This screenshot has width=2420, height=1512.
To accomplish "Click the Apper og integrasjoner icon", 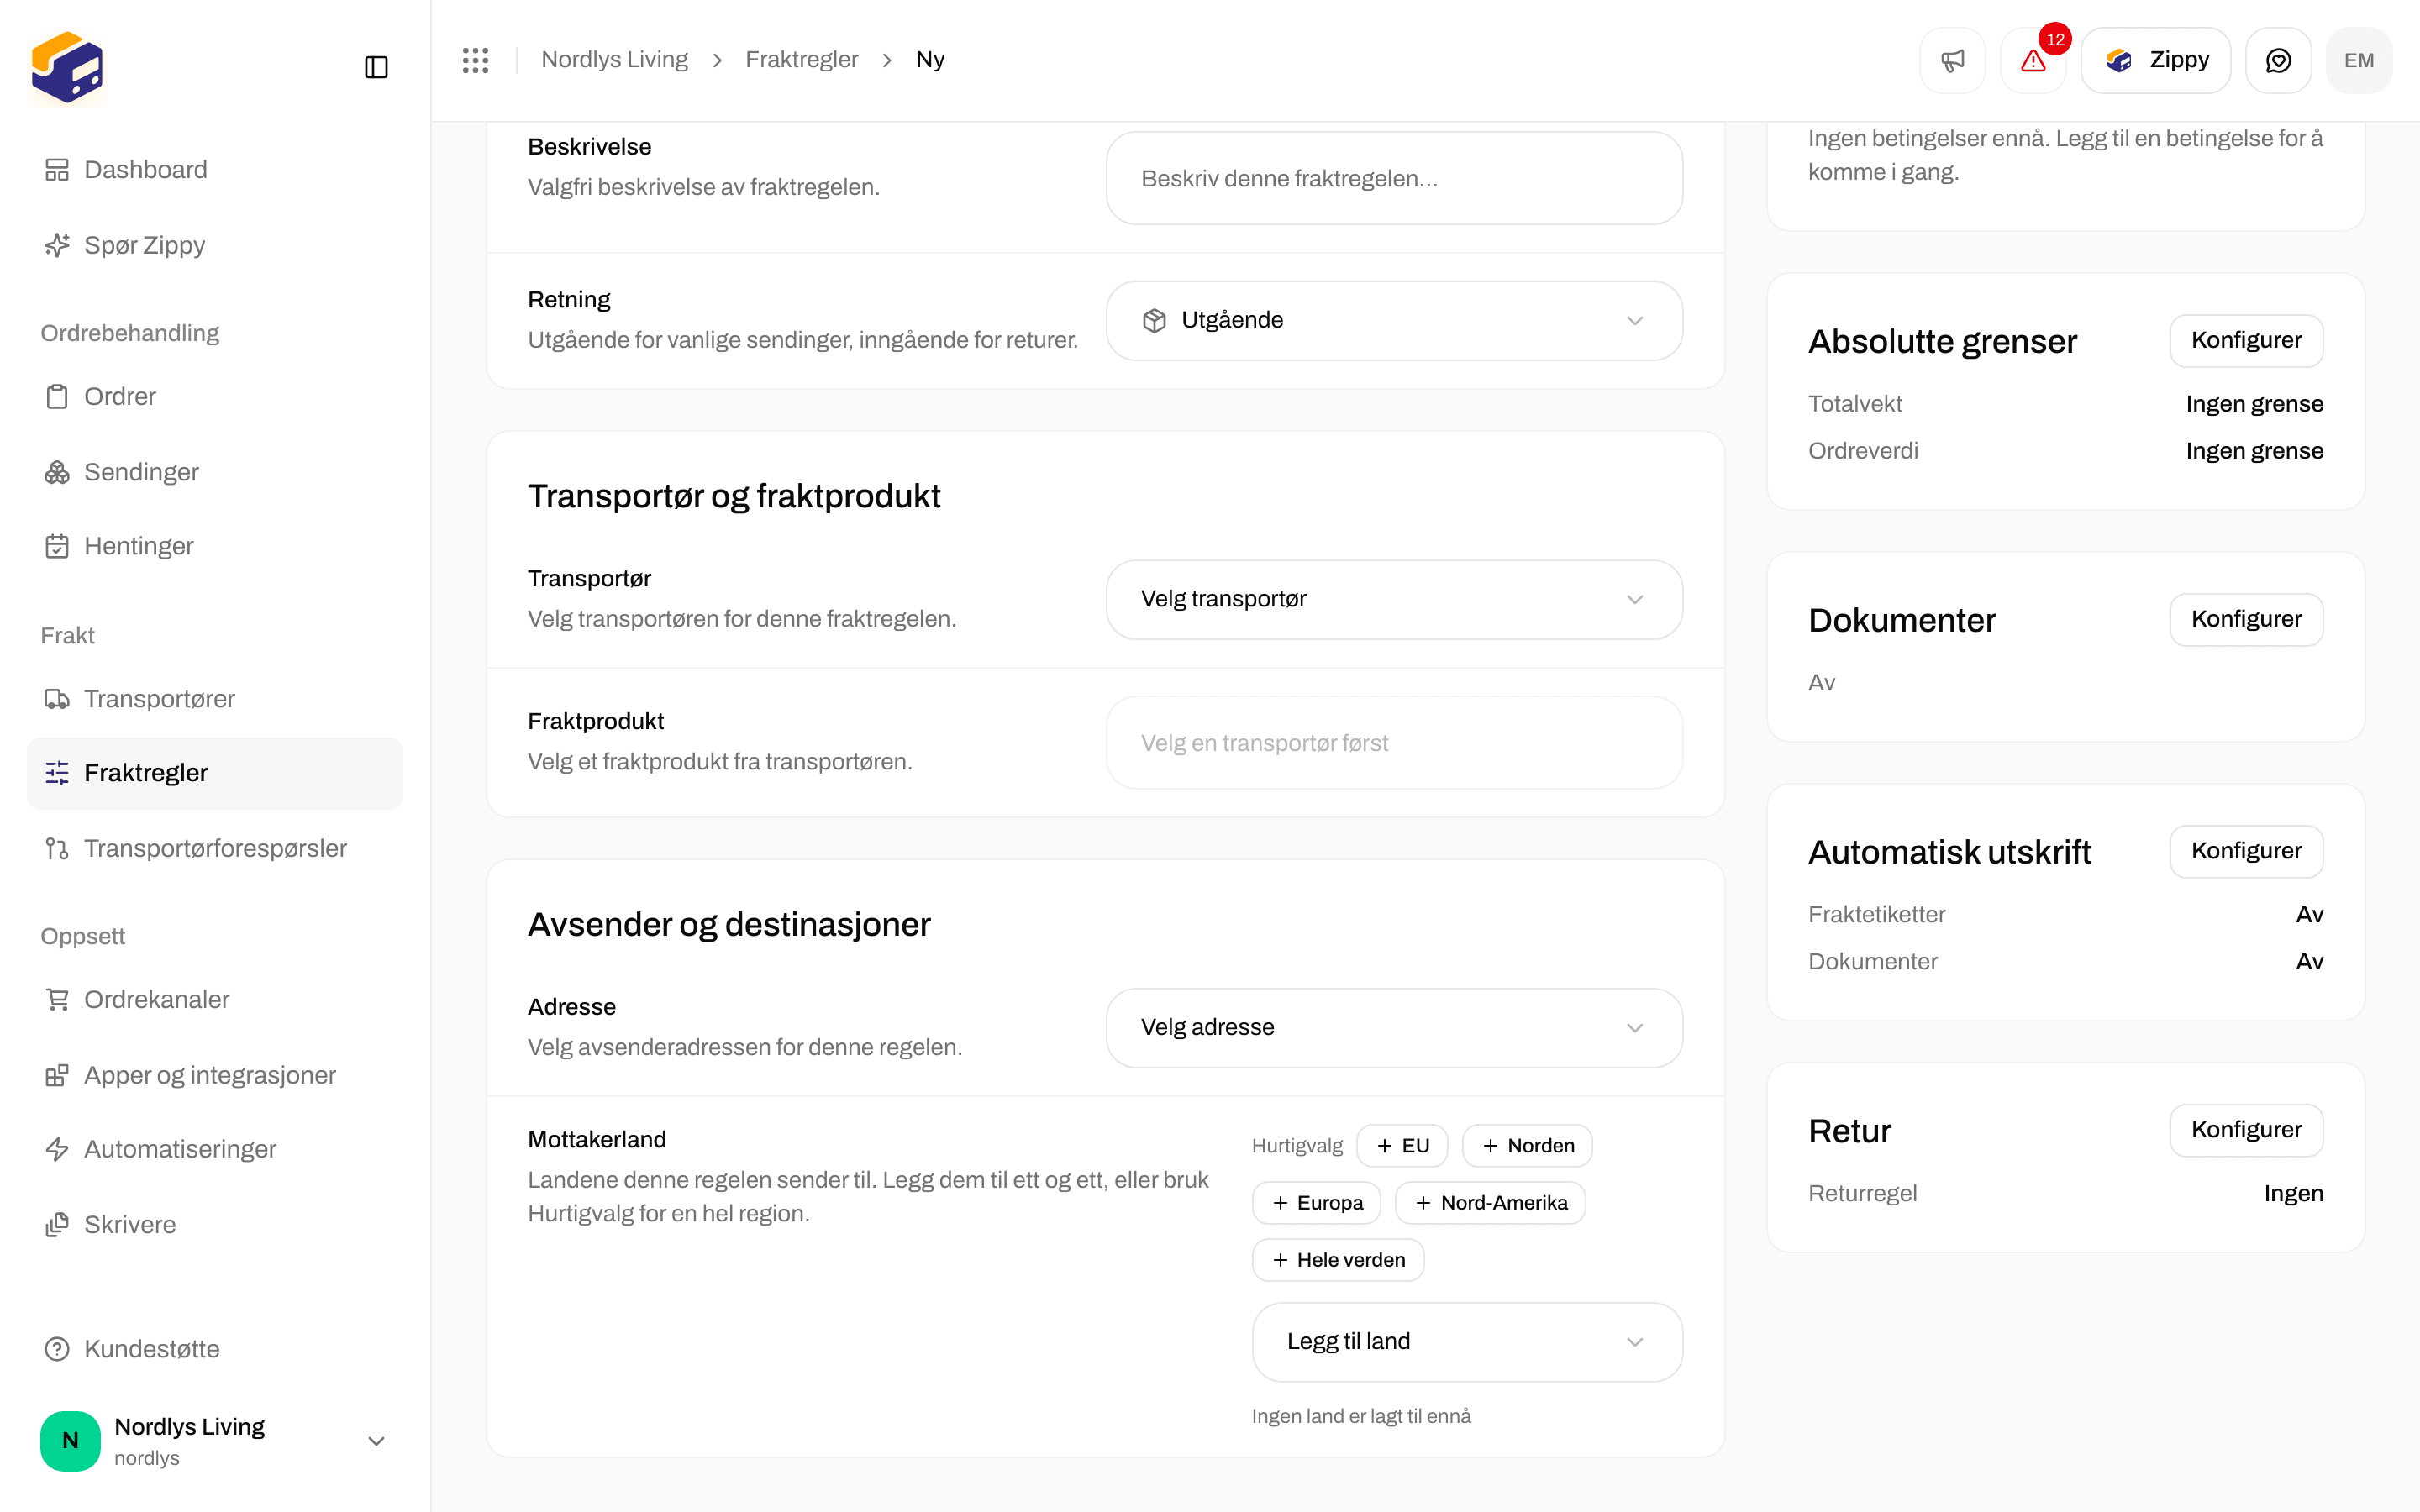I will tap(57, 1075).
